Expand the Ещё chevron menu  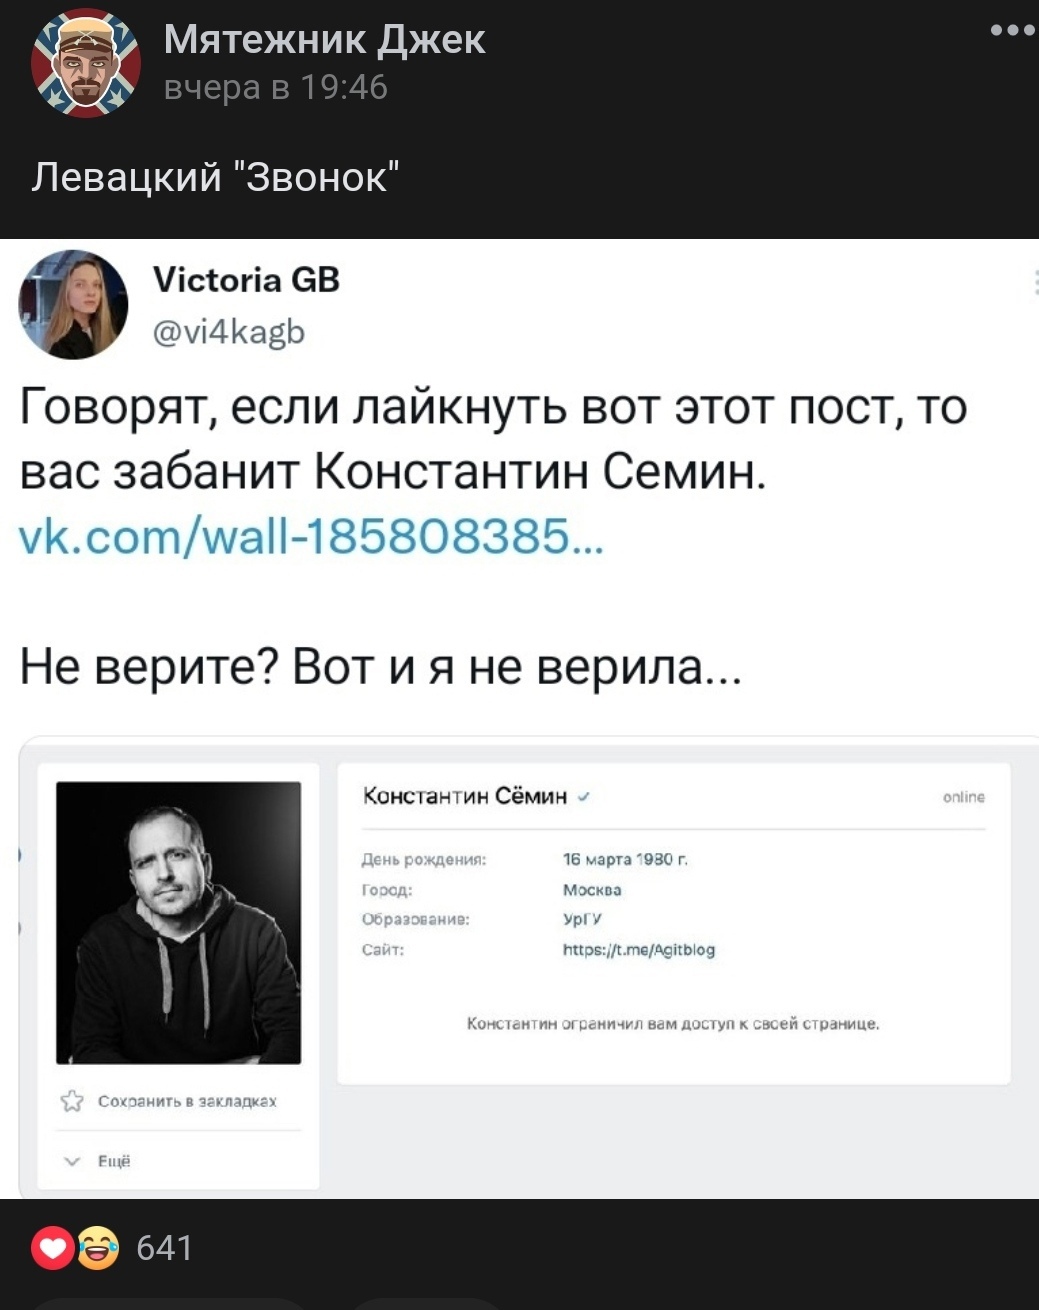tap(72, 1161)
